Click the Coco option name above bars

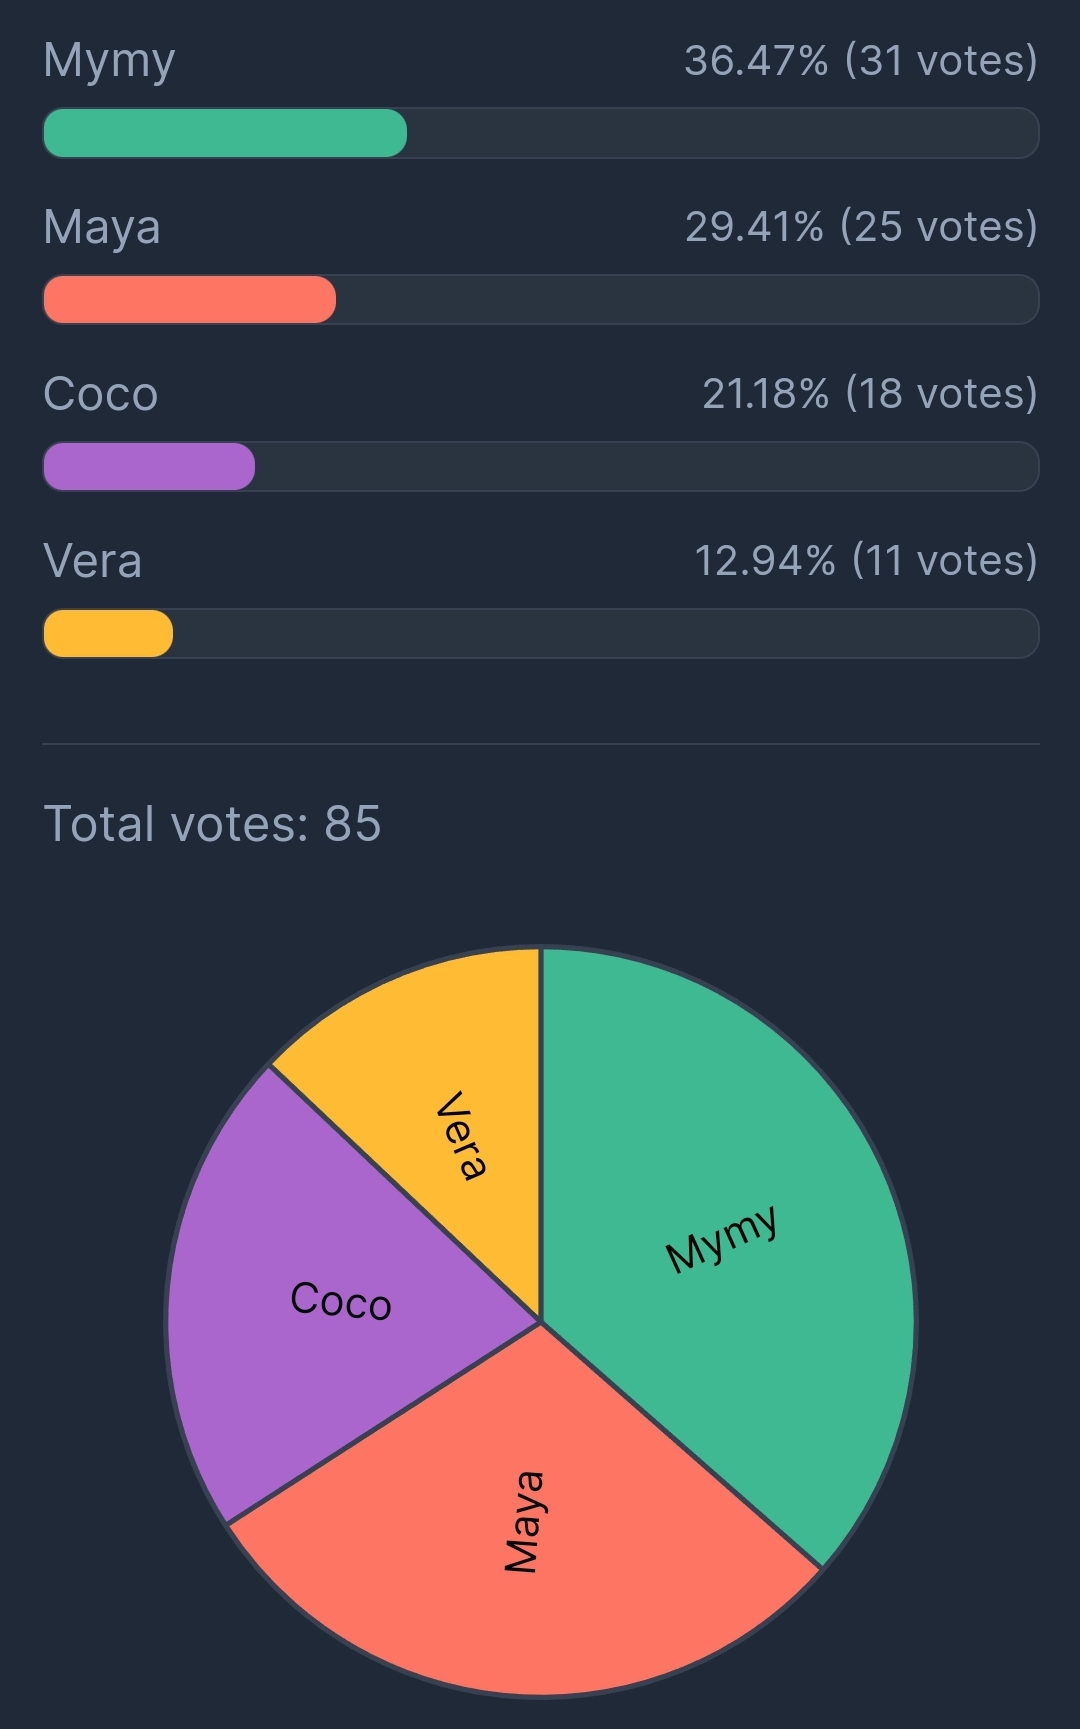click(x=101, y=395)
